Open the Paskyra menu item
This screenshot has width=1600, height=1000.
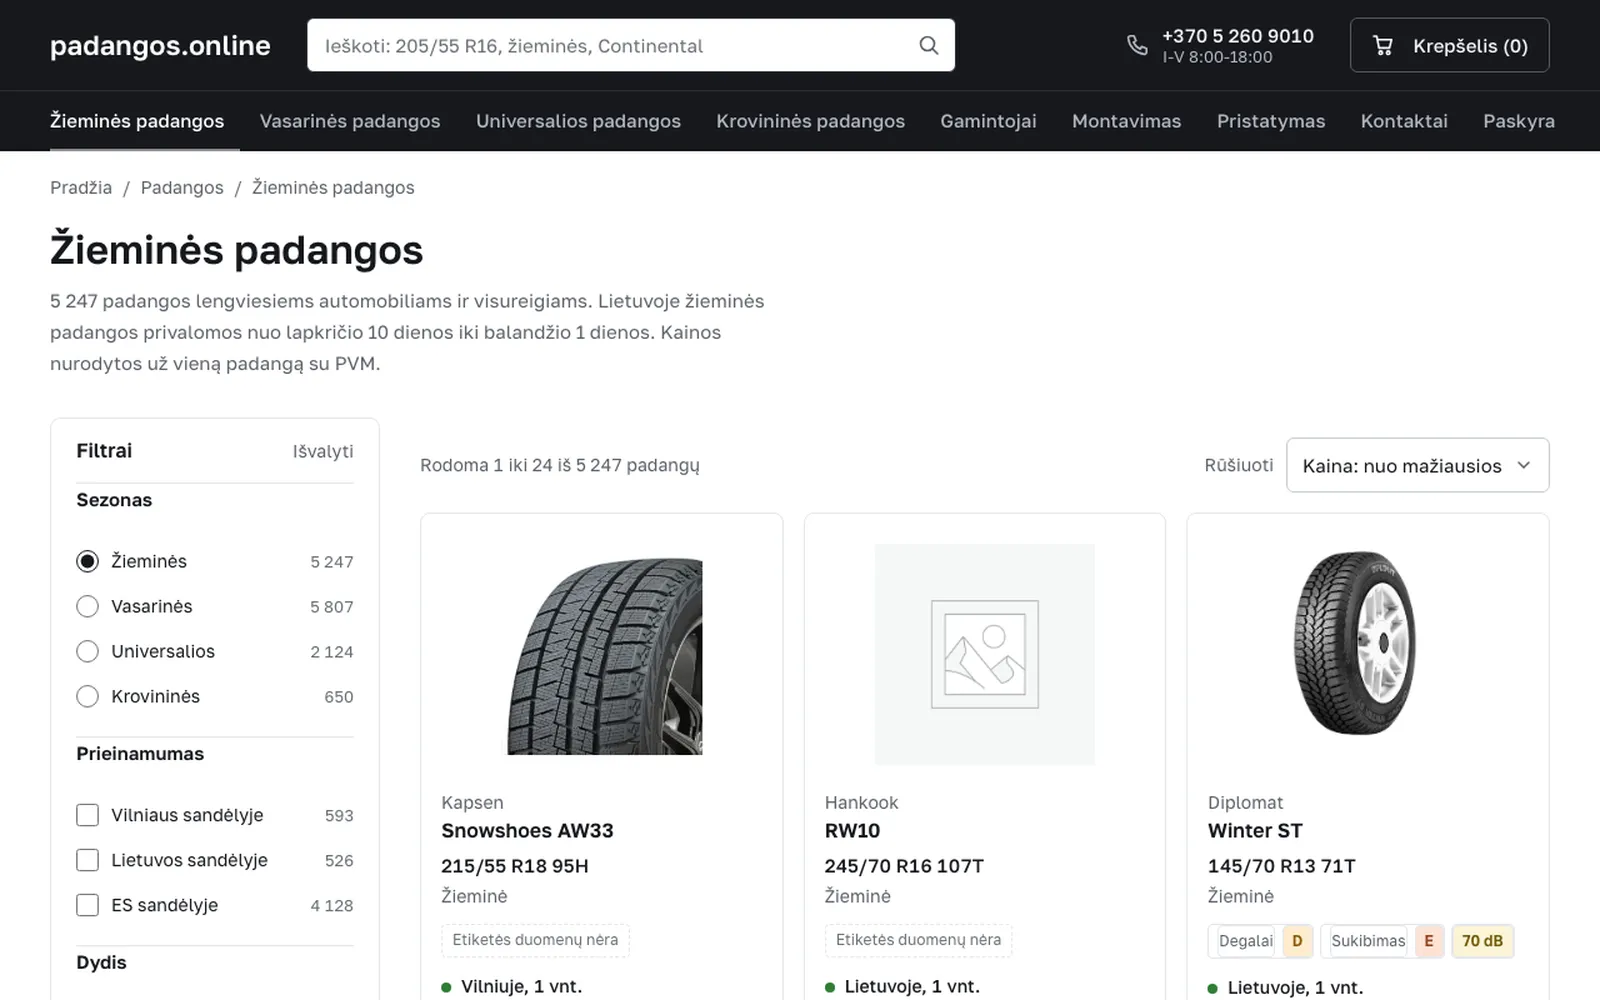pyautogui.click(x=1519, y=121)
